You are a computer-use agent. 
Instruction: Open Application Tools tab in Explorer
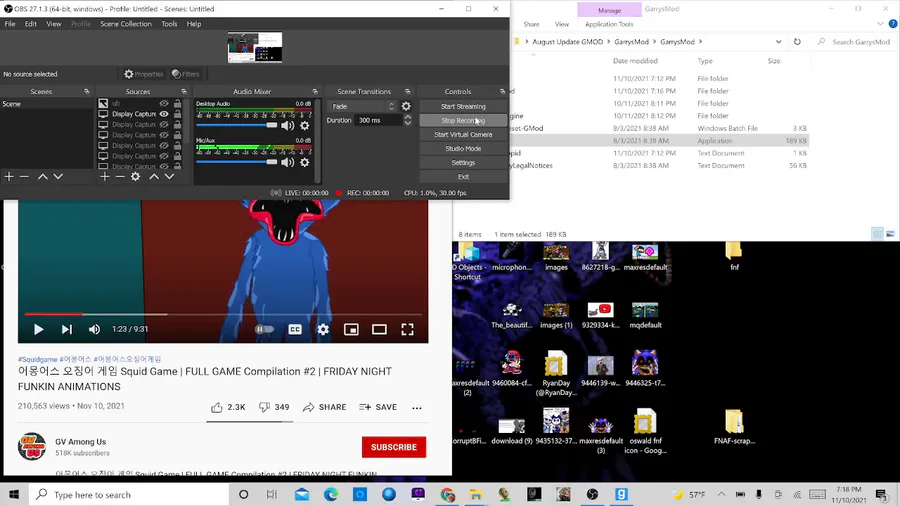point(609,24)
